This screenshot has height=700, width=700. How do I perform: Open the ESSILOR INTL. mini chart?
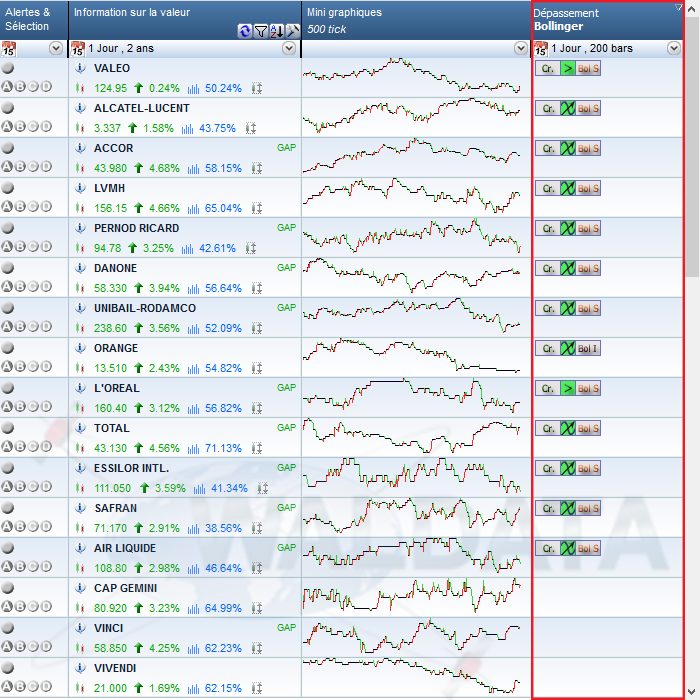pyautogui.click(x=412, y=476)
